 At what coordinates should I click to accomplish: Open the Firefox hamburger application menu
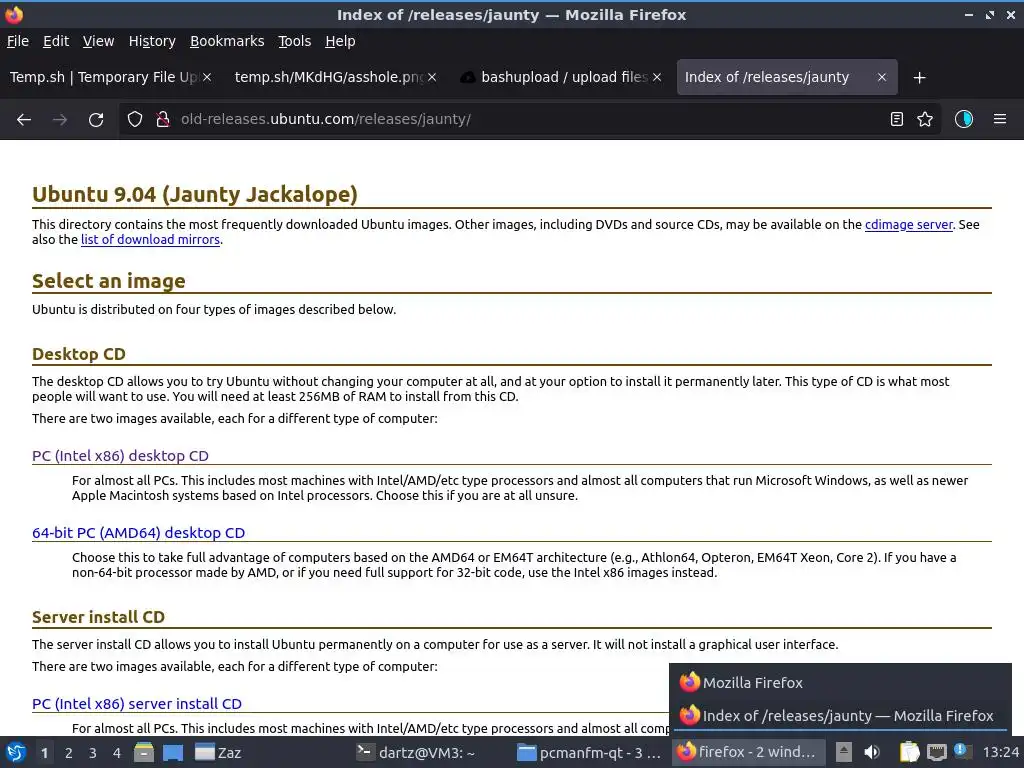1000,120
